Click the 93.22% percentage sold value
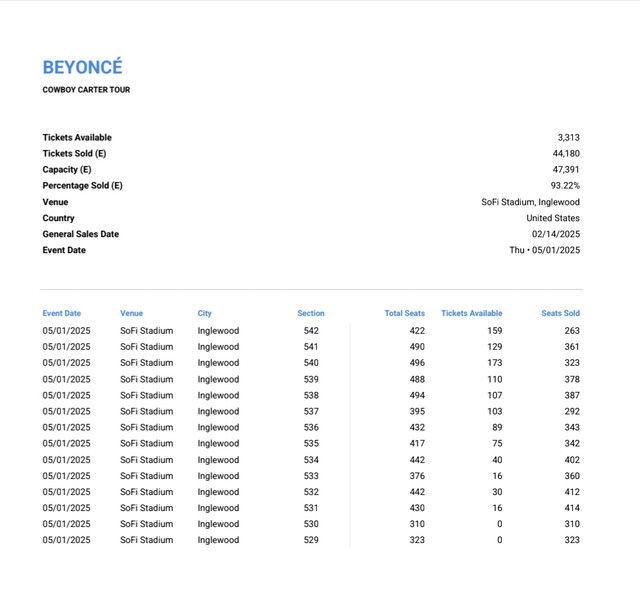Screen dimensions: 640x606 coord(565,186)
